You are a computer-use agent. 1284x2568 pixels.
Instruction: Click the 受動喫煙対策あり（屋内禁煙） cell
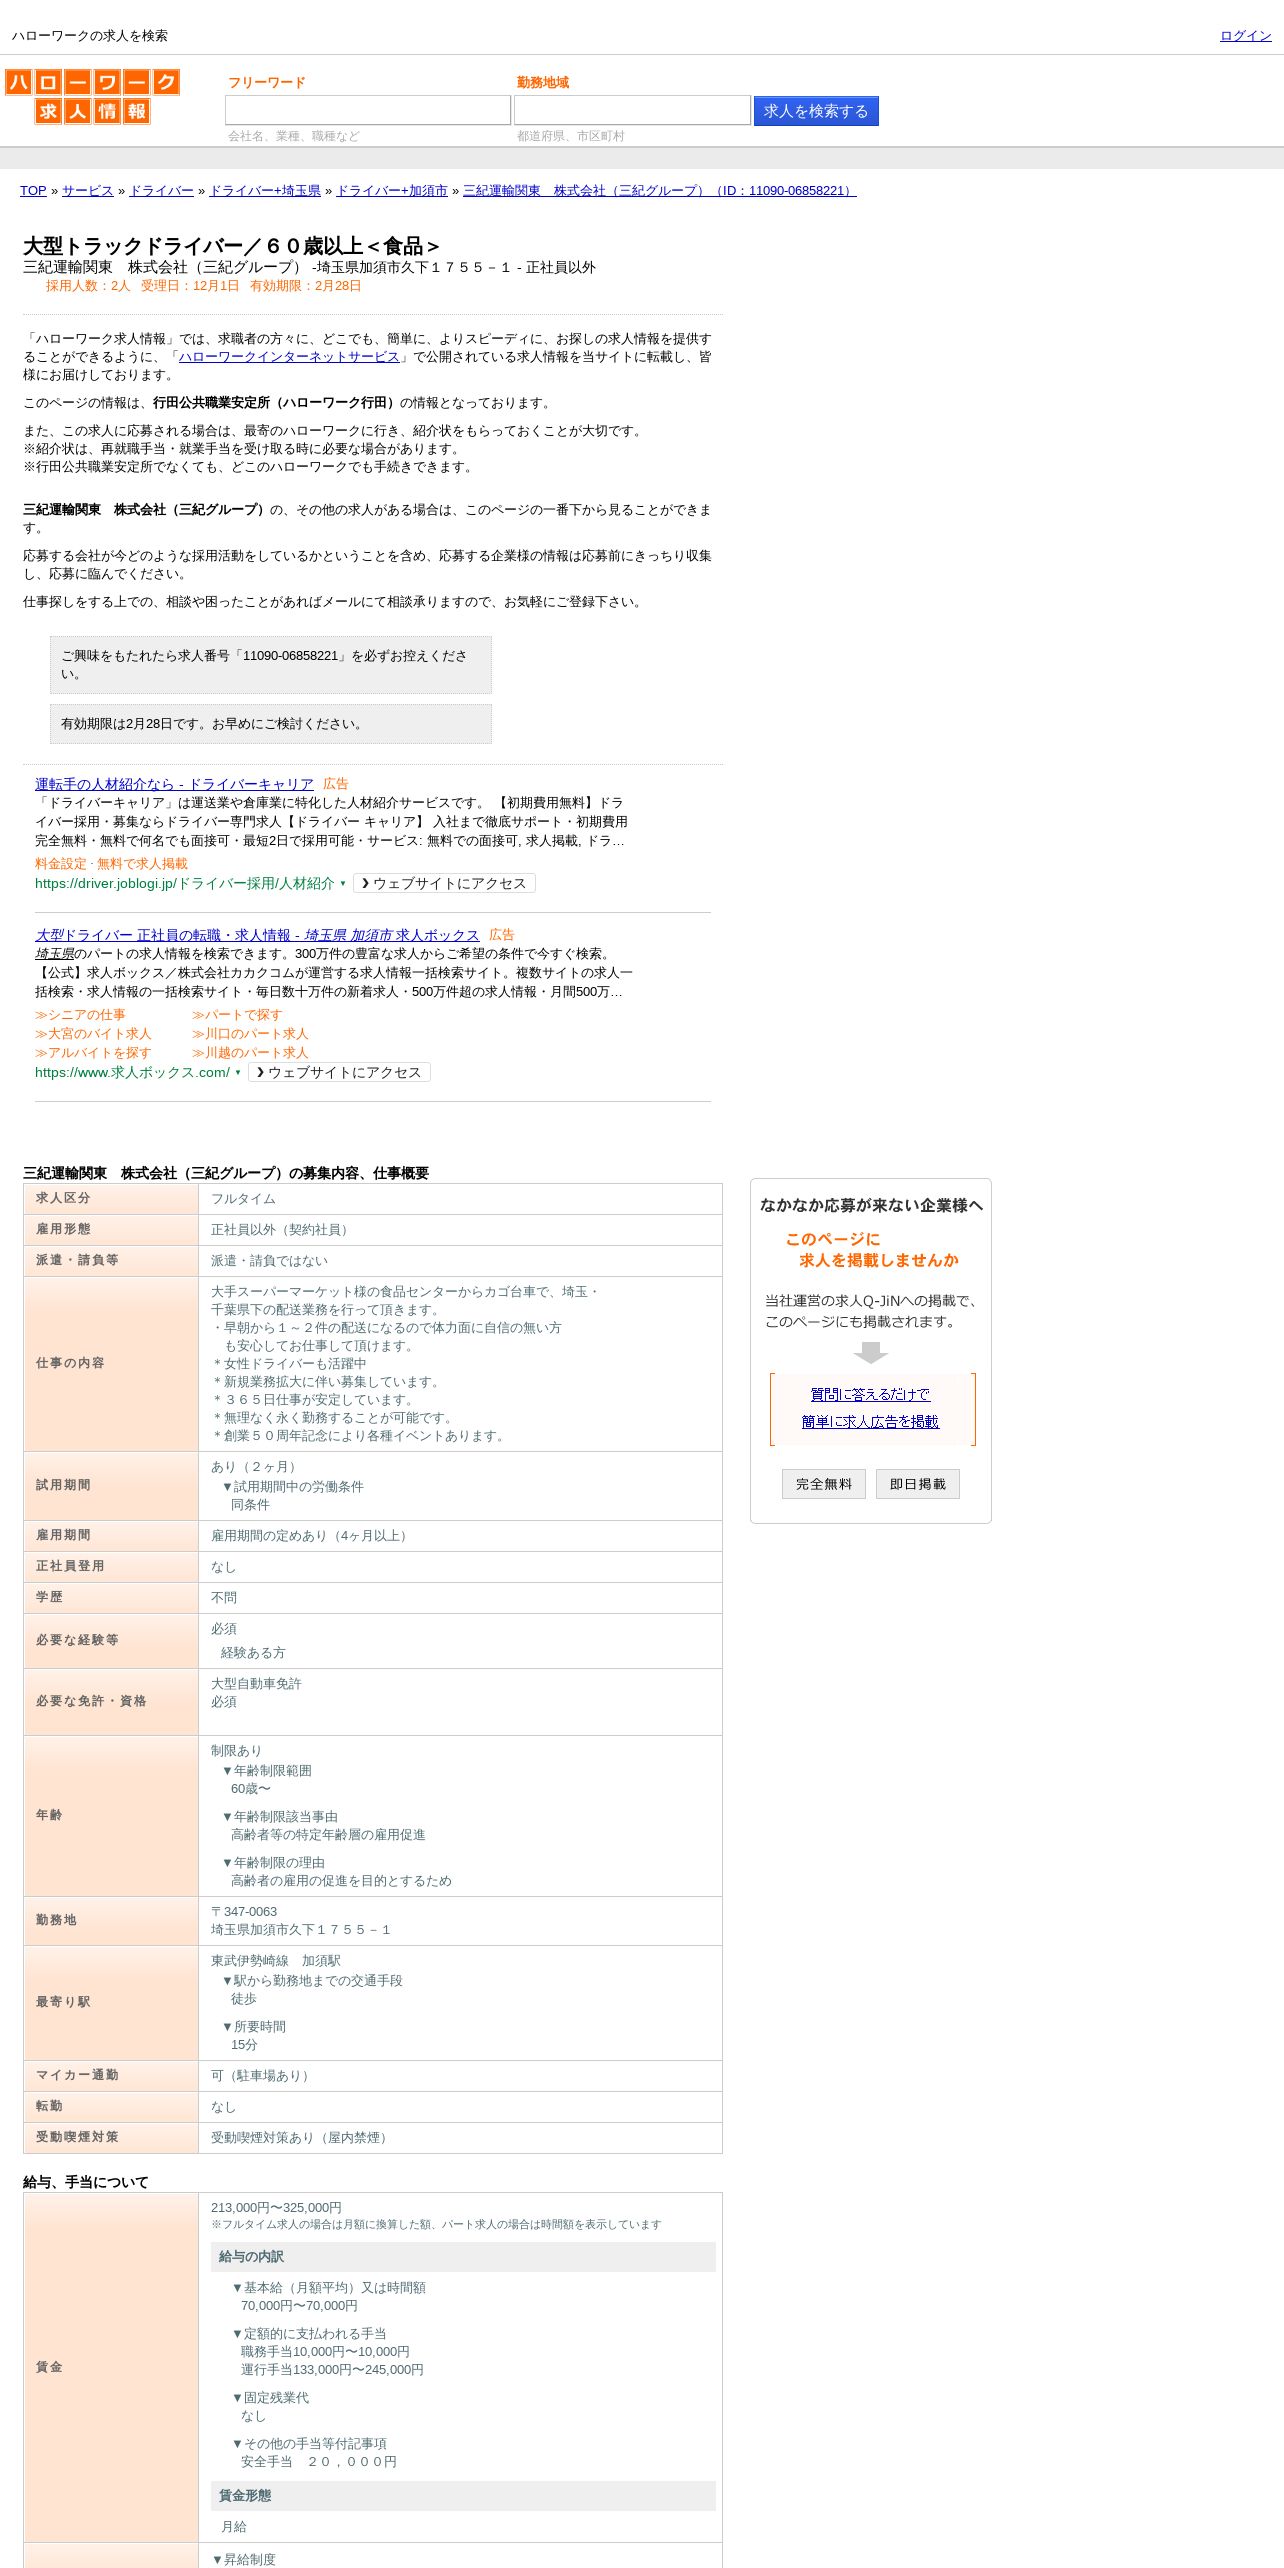click(460, 2138)
